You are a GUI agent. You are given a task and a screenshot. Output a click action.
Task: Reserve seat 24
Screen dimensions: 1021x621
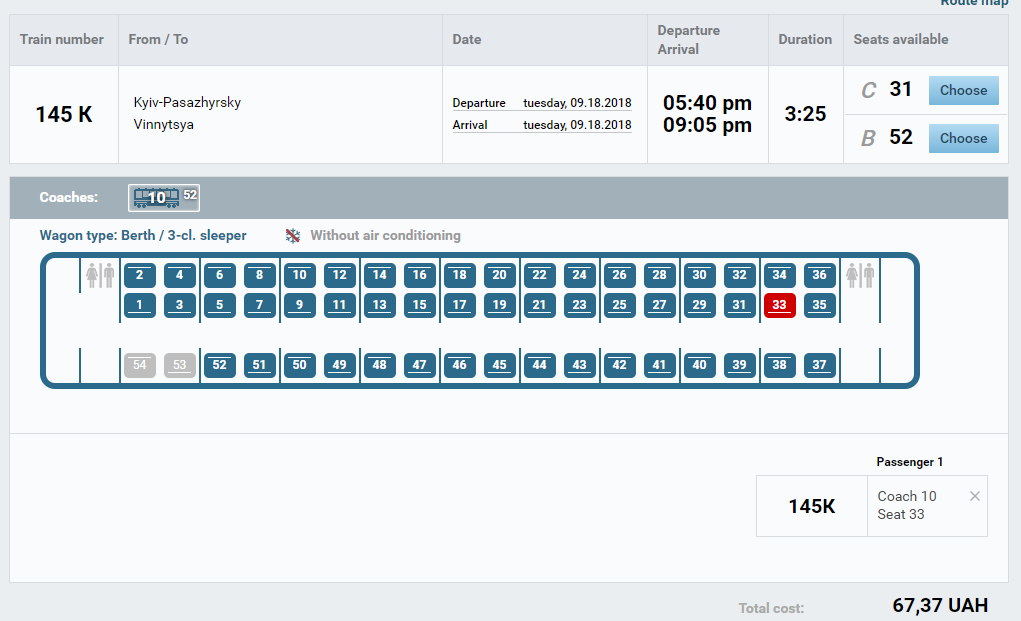[x=580, y=275]
